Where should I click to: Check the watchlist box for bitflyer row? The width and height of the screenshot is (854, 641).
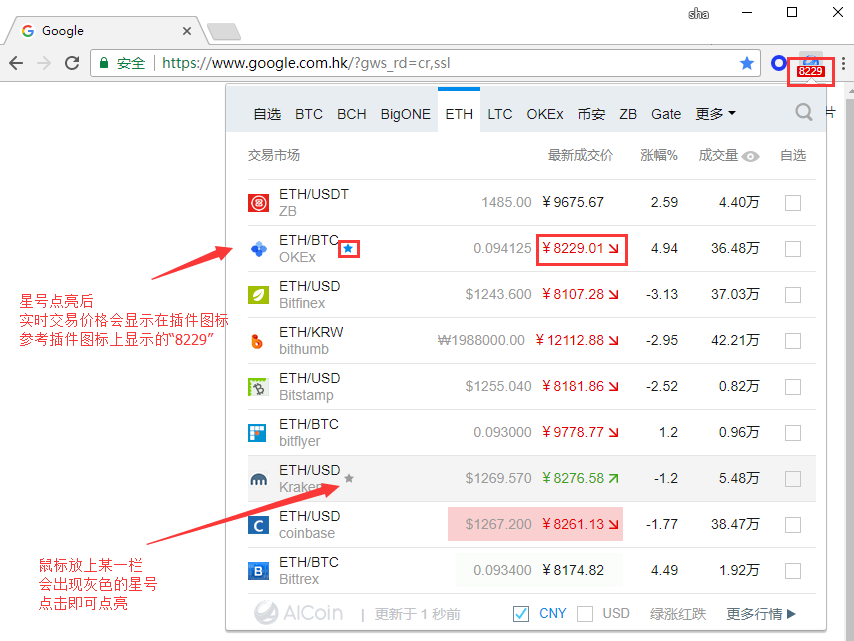[793, 433]
